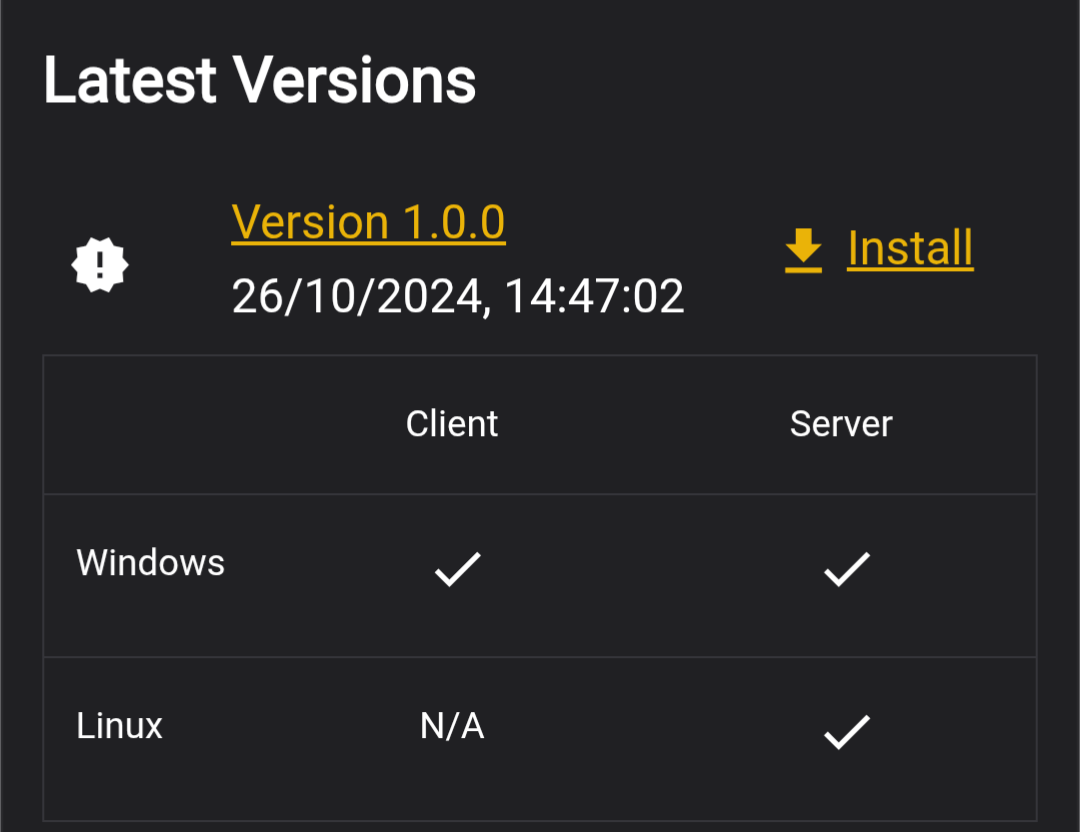
Task: Click the word Versions in the heading
Action: (354, 81)
